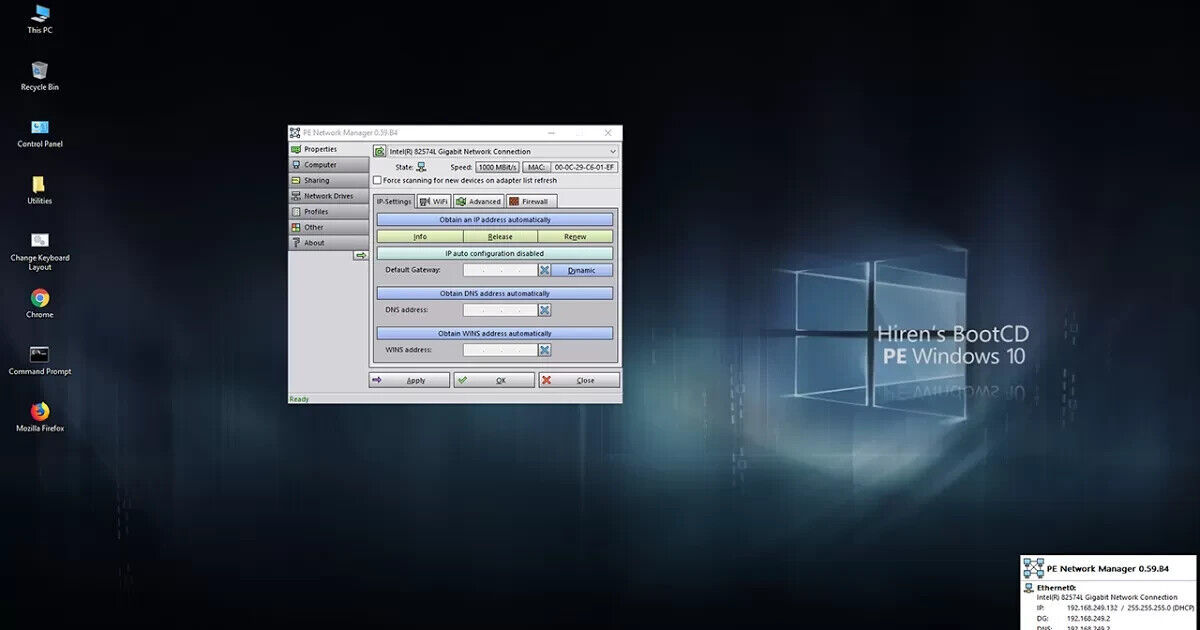Toggle Obtain an IP address automatically
This screenshot has height=630, width=1200.
495,219
